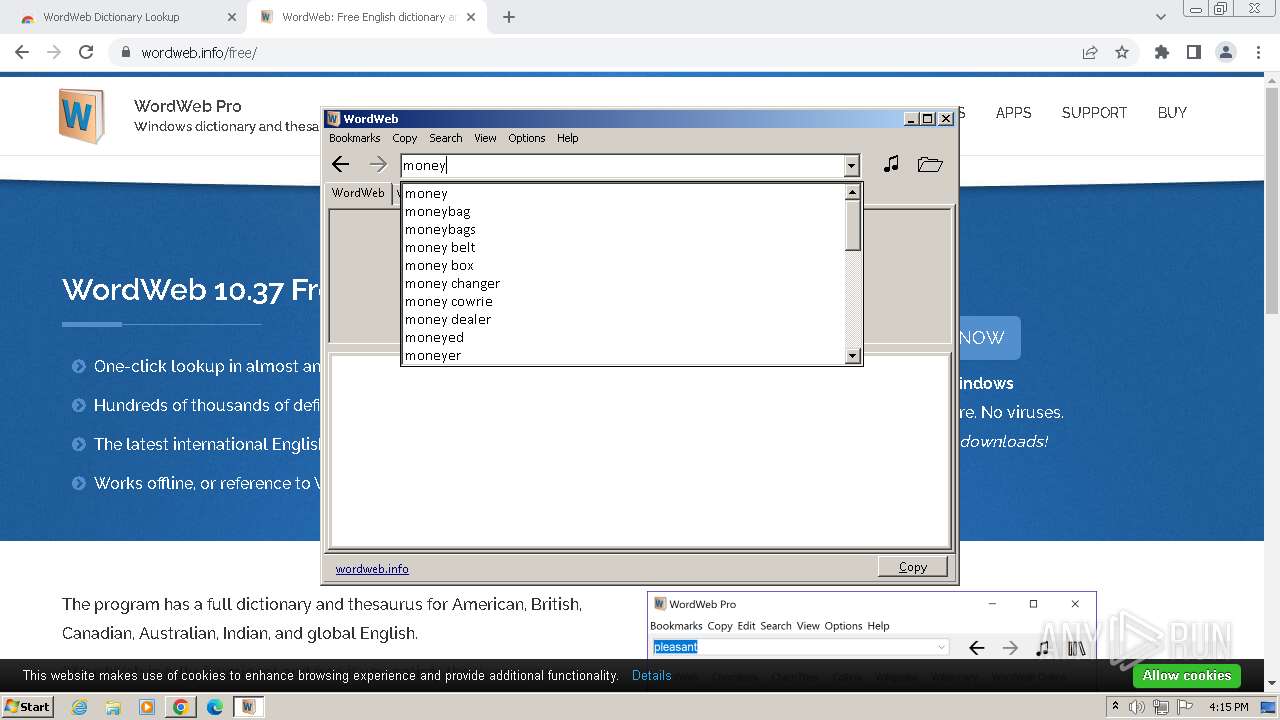Toggle Chrome side panel icon
The width and height of the screenshot is (1280, 720).
(1193, 52)
